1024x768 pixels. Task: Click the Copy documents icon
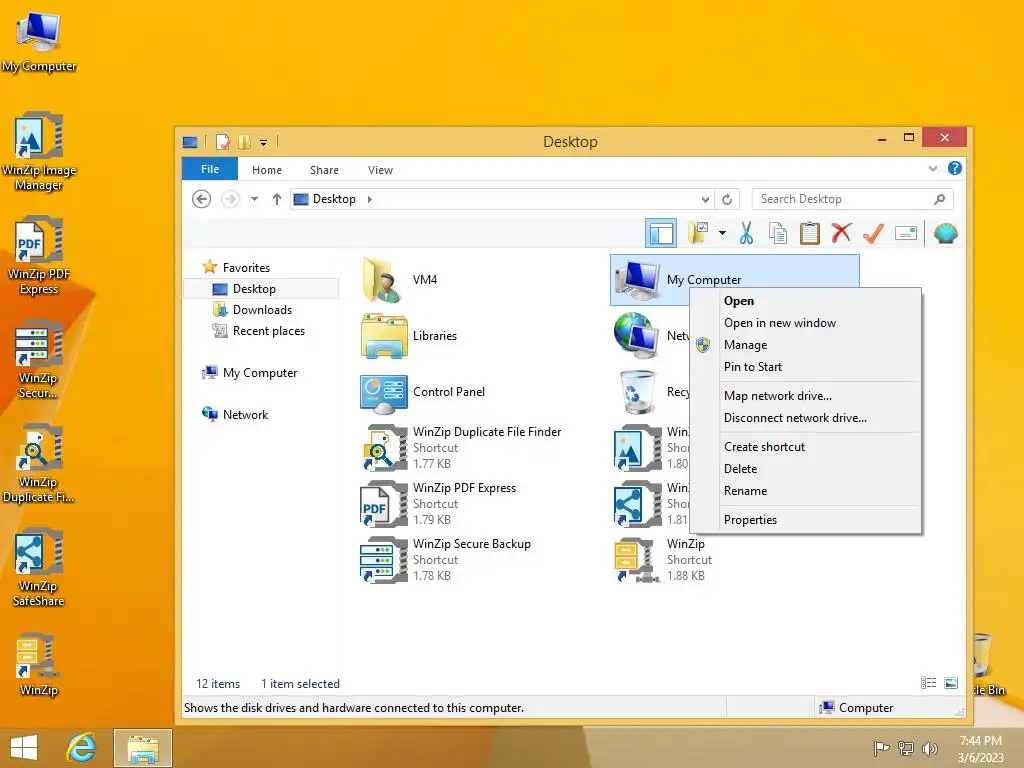(777, 233)
